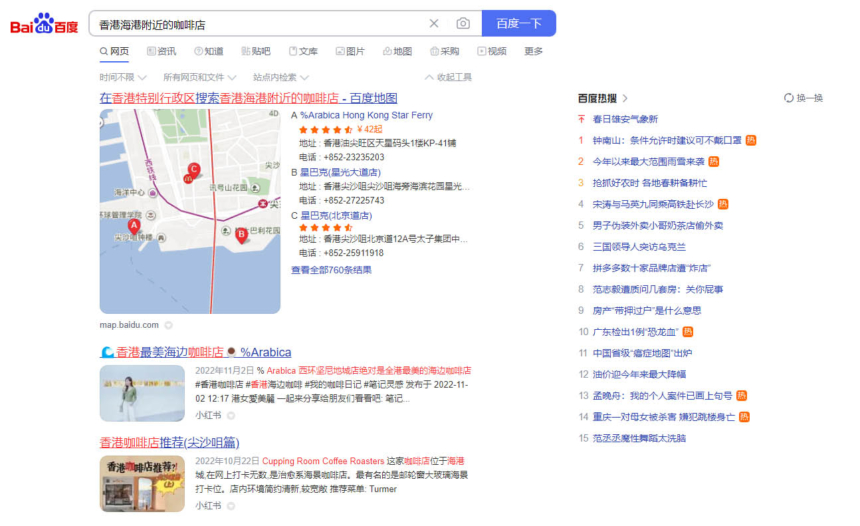
Task: Open hot topic 钟南山 条件允许时建议可不戴口罩
Action: 667,140
